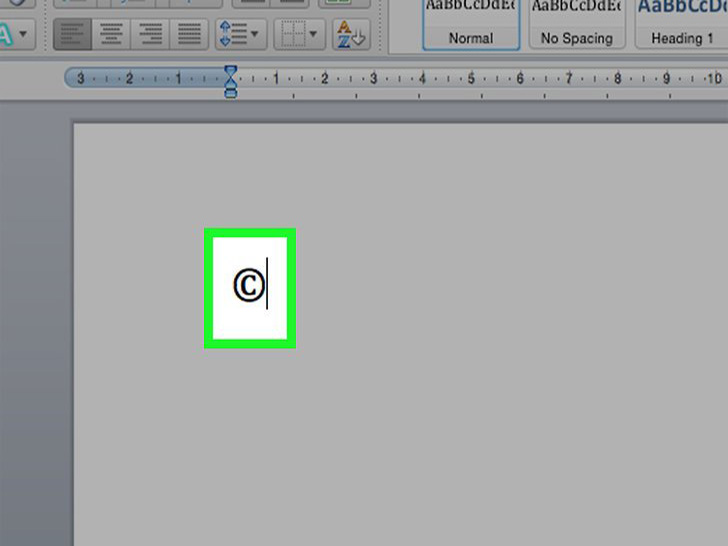Align text left in paragraph toolbar
728x546 pixels.
[72, 34]
